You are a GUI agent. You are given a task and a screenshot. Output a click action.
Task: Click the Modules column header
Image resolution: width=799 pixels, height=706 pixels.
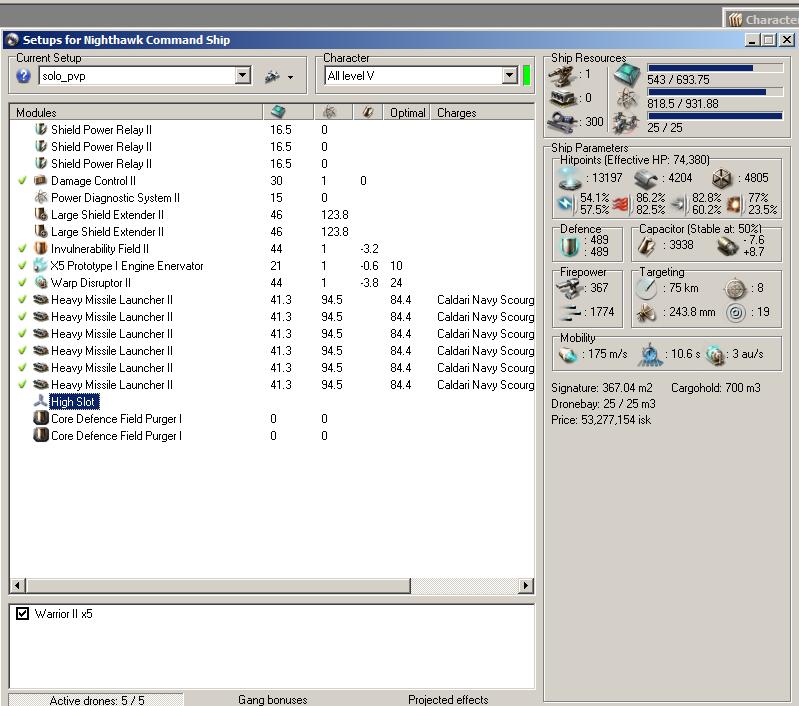coord(136,113)
